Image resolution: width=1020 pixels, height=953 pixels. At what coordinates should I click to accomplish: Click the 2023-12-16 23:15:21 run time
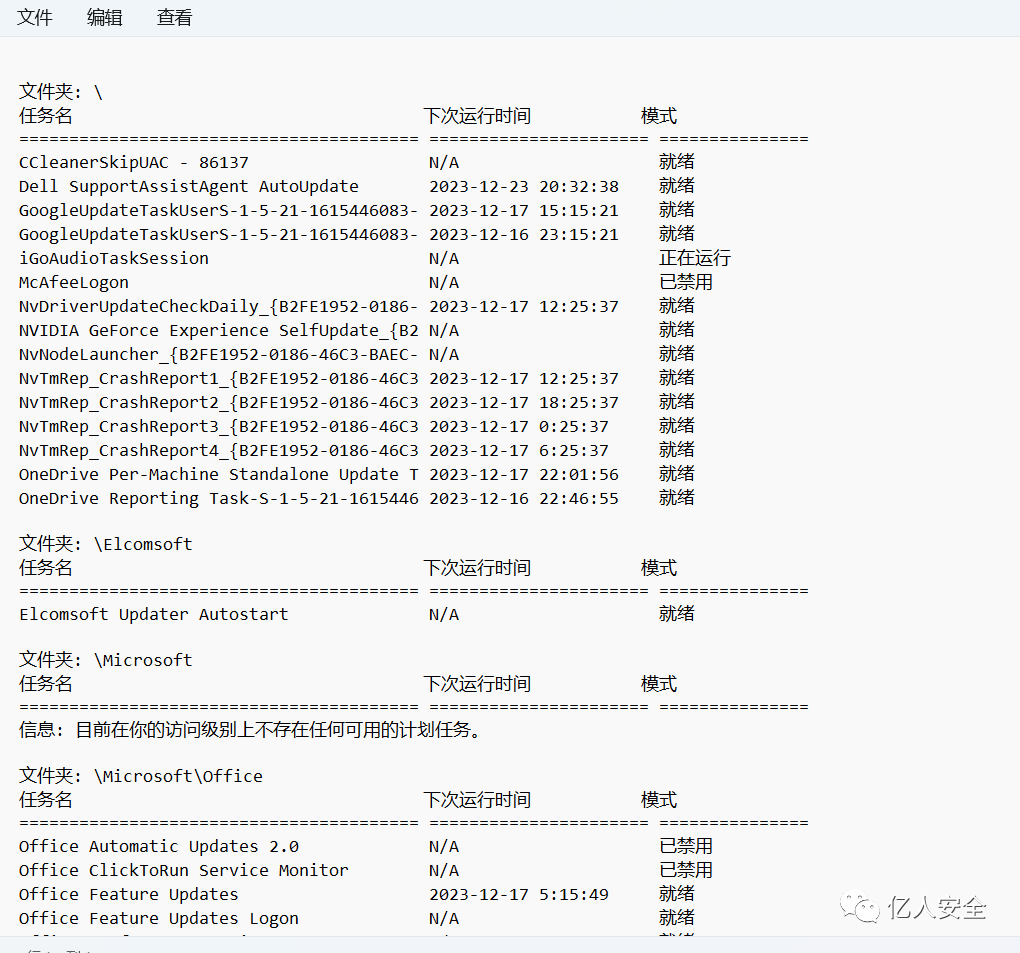[x=524, y=235]
